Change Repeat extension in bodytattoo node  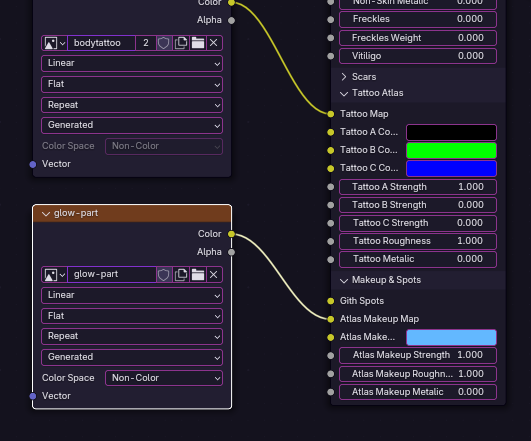[132, 105]
